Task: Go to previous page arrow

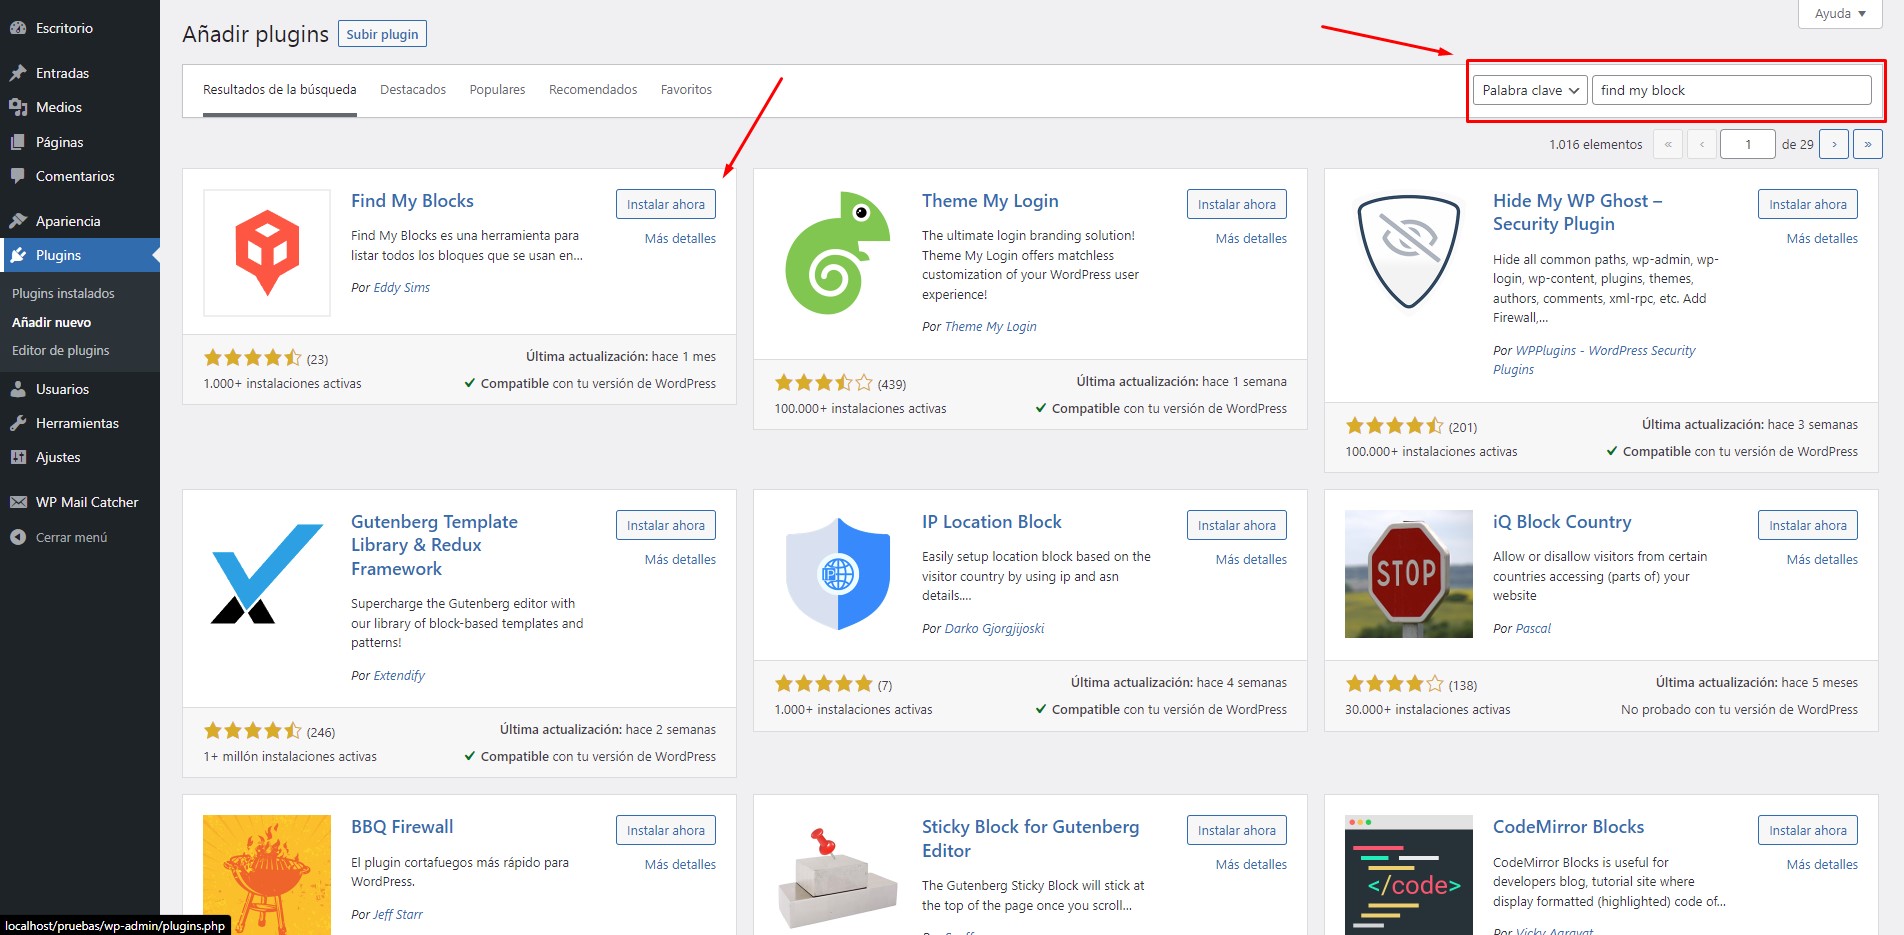Action: click(1702, 144)
